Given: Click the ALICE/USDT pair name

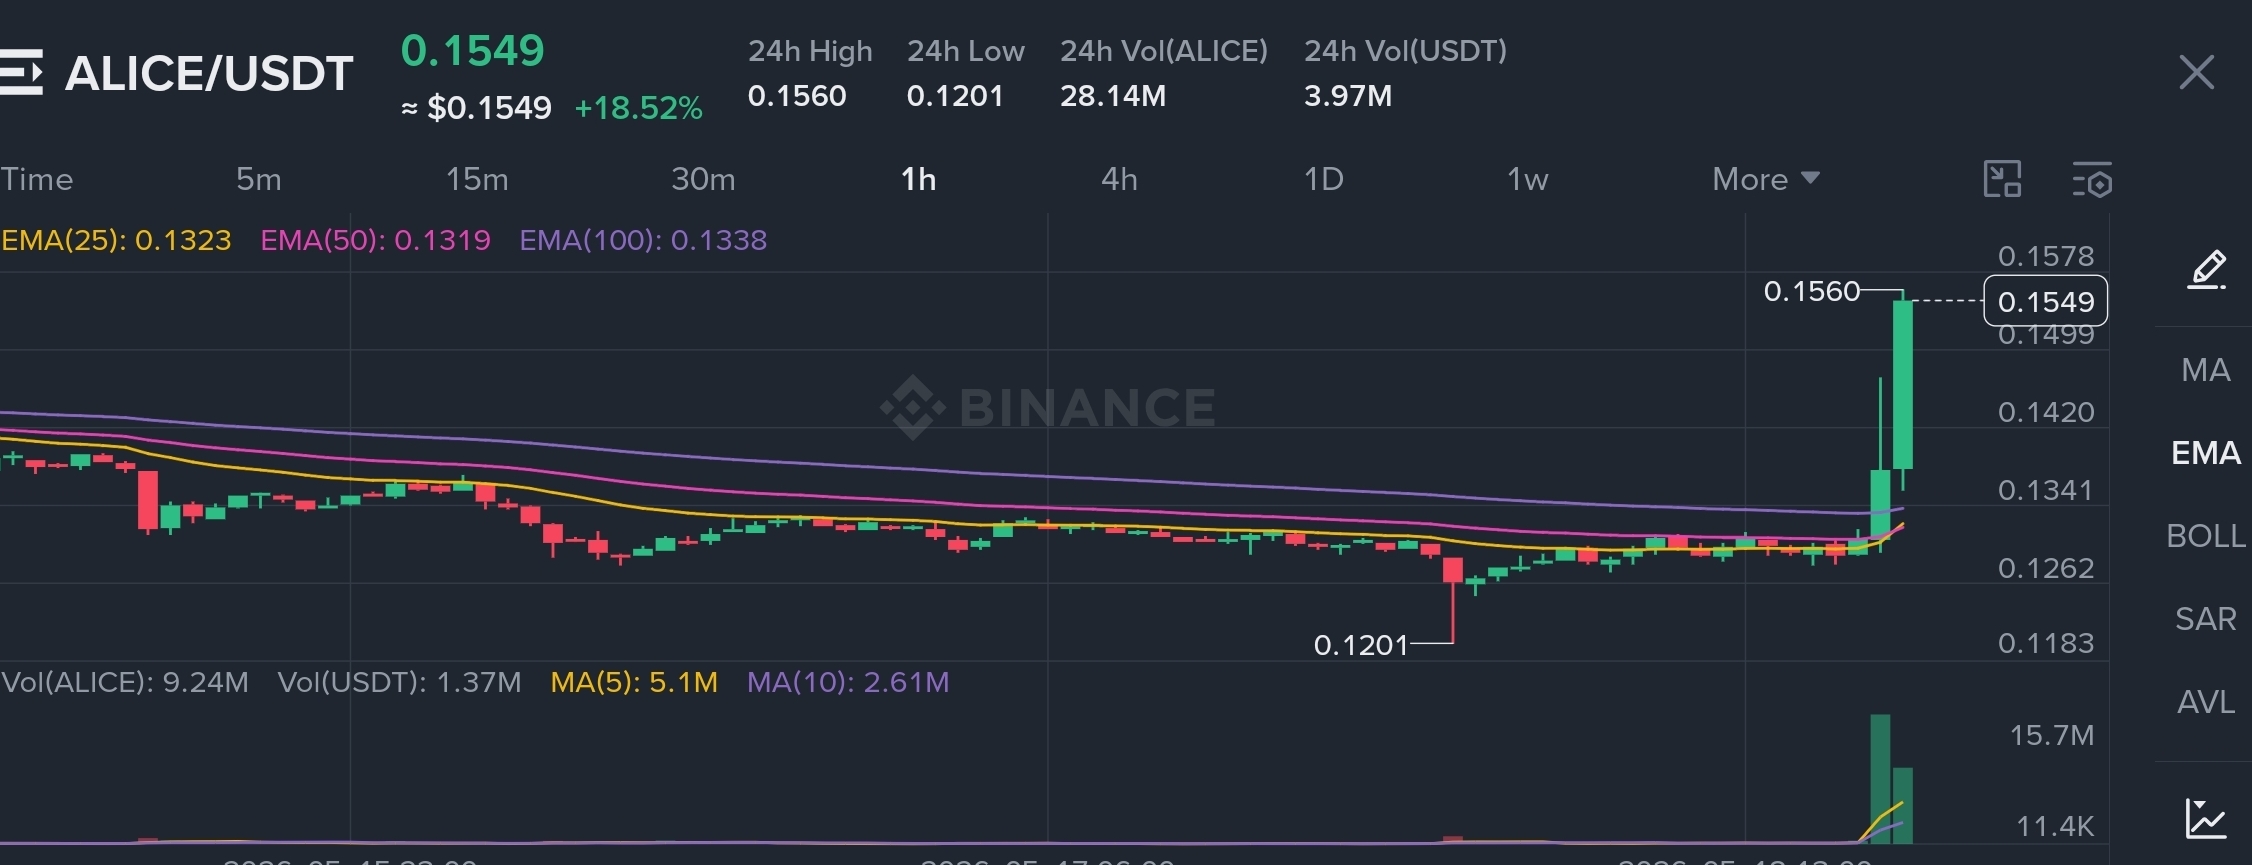Looking at the screenshot, I should [x=209, y=73].
